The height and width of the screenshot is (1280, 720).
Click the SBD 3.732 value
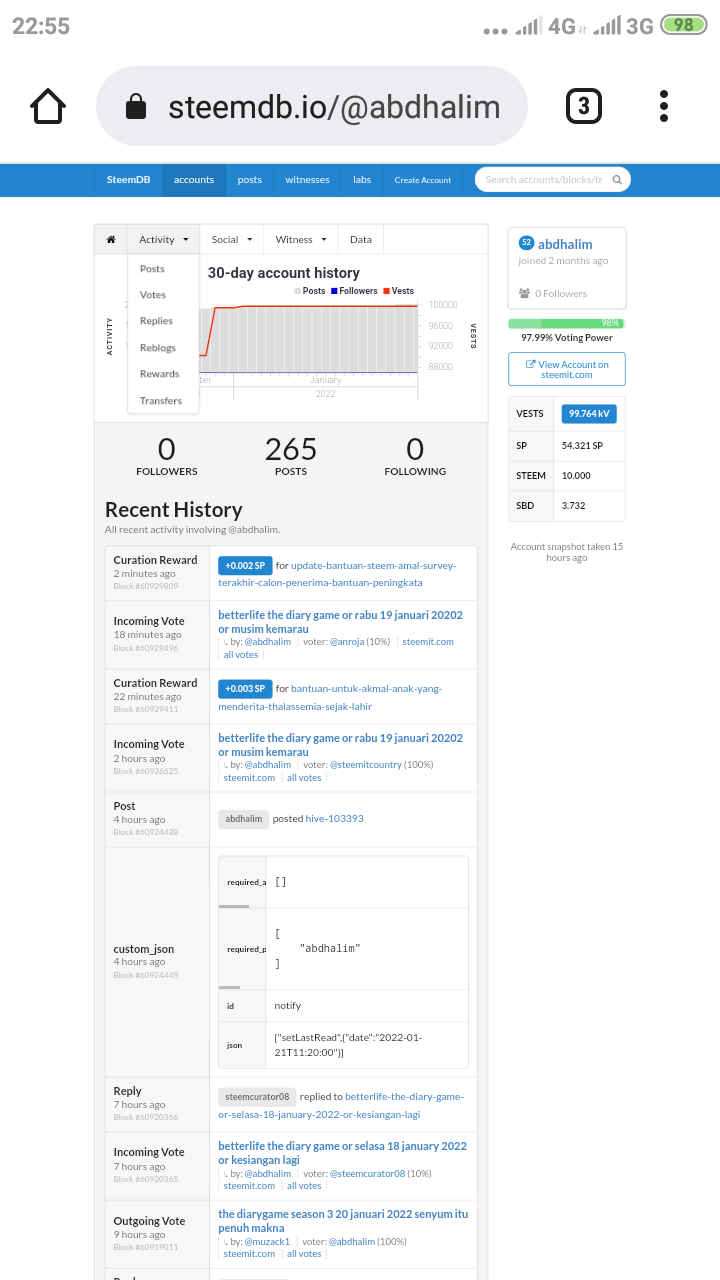click(574, 506)
